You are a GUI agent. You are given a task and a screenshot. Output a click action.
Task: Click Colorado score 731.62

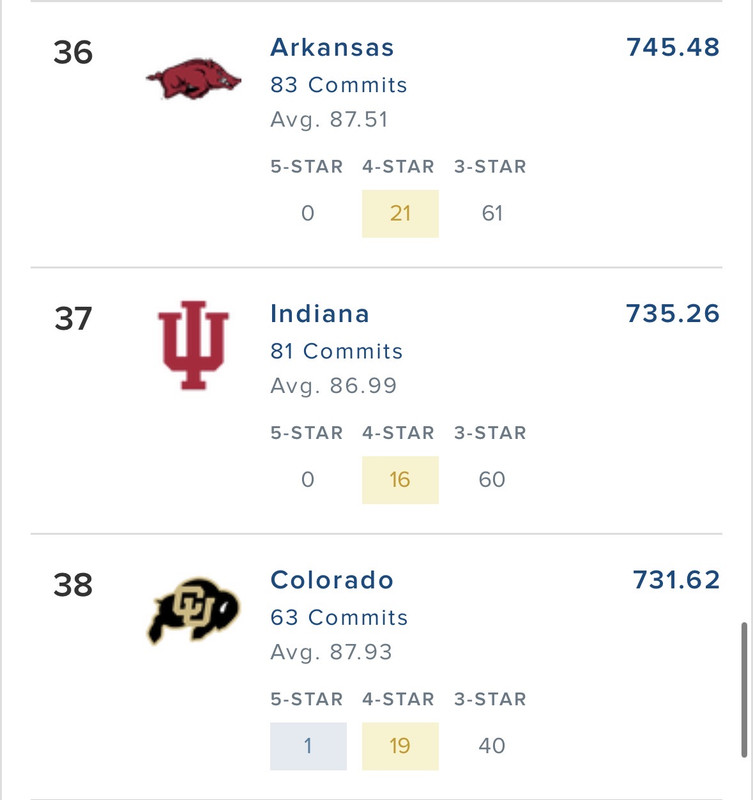pyautogui.click(x=676, y=580)
